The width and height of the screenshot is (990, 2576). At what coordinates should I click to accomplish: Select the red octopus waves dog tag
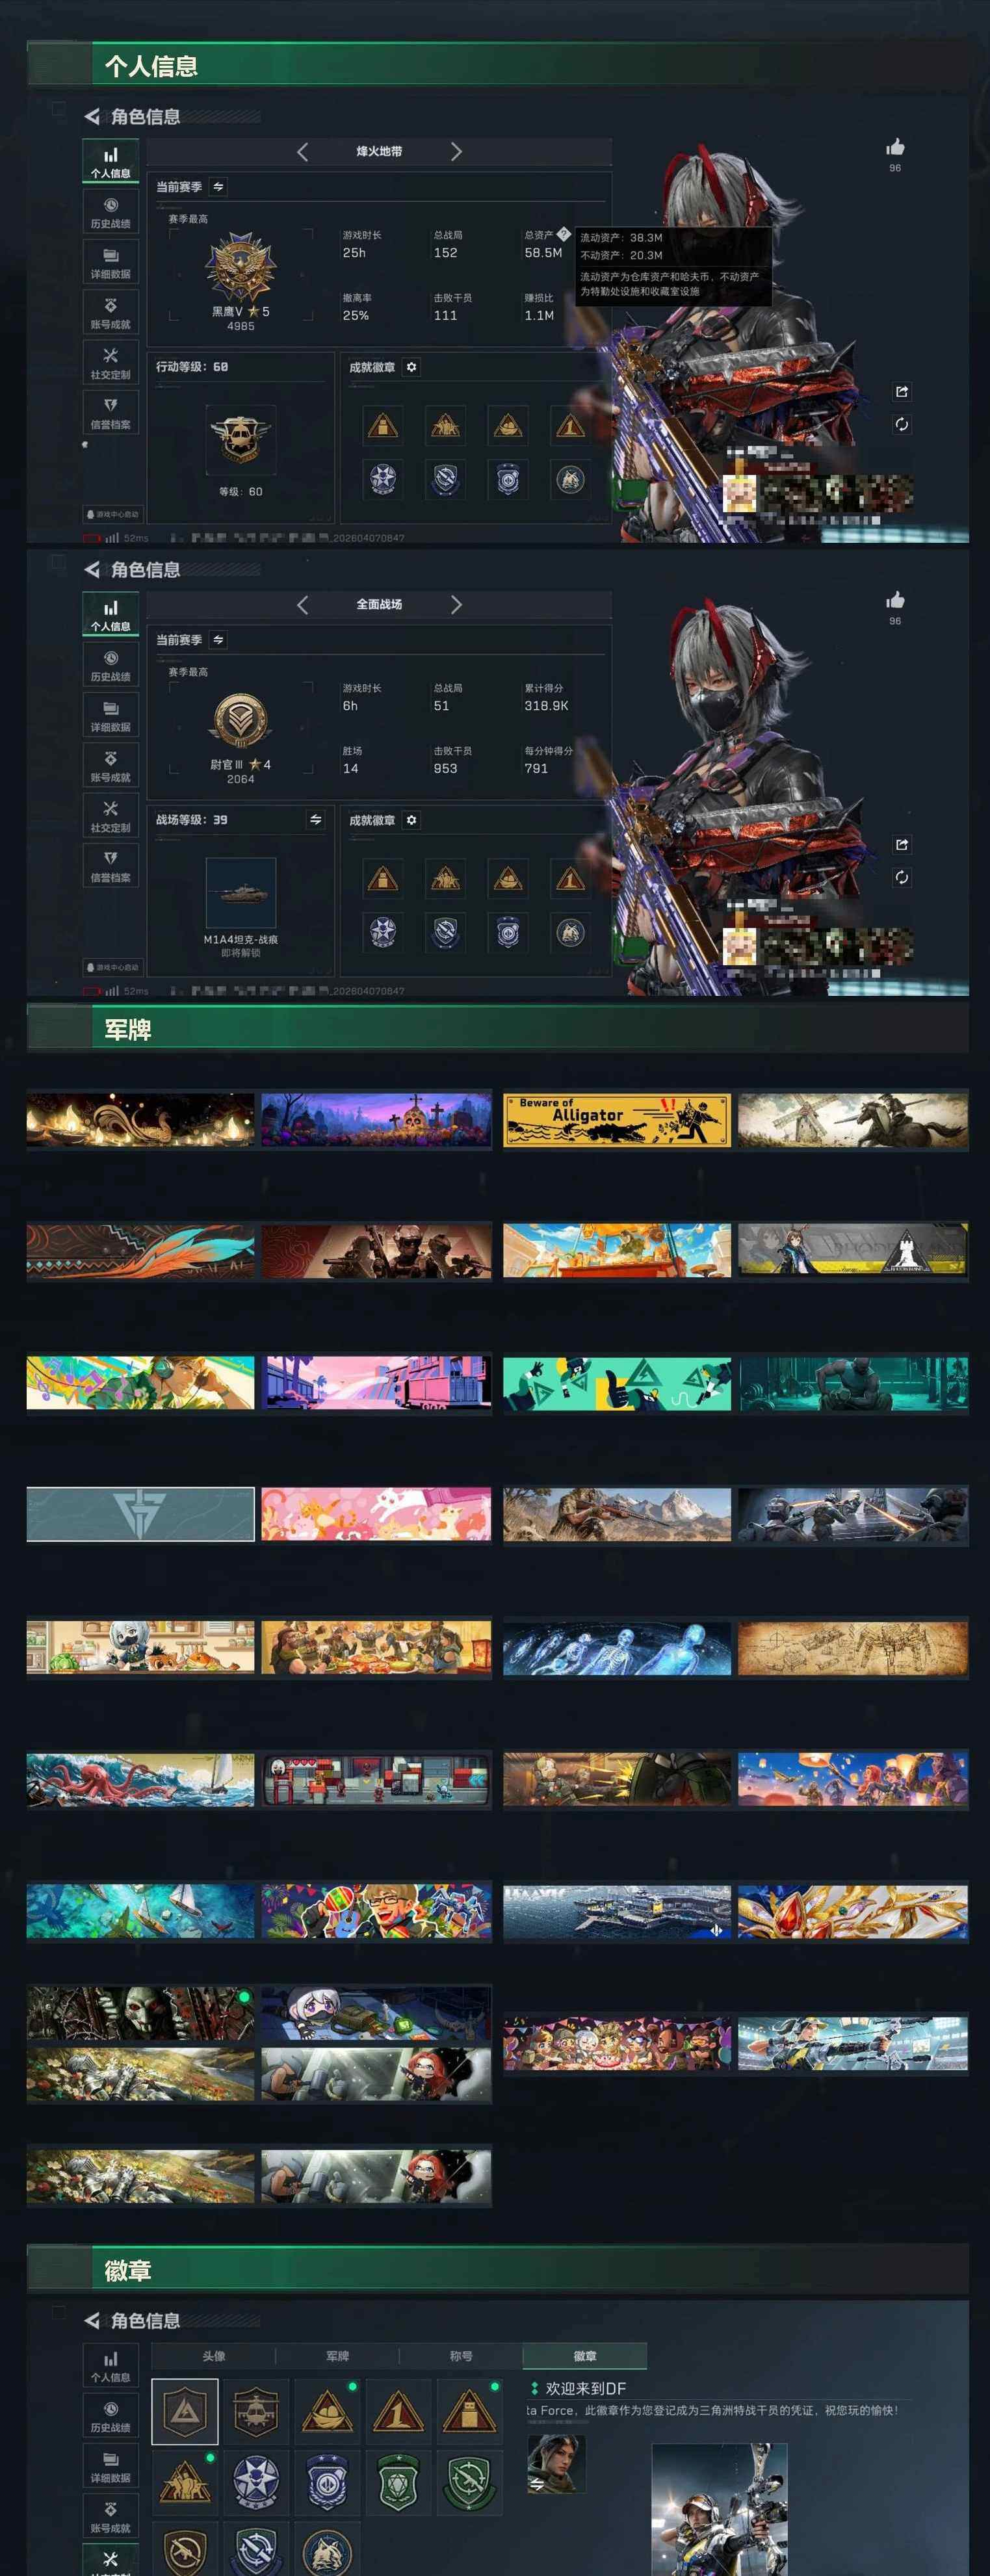141,1779
